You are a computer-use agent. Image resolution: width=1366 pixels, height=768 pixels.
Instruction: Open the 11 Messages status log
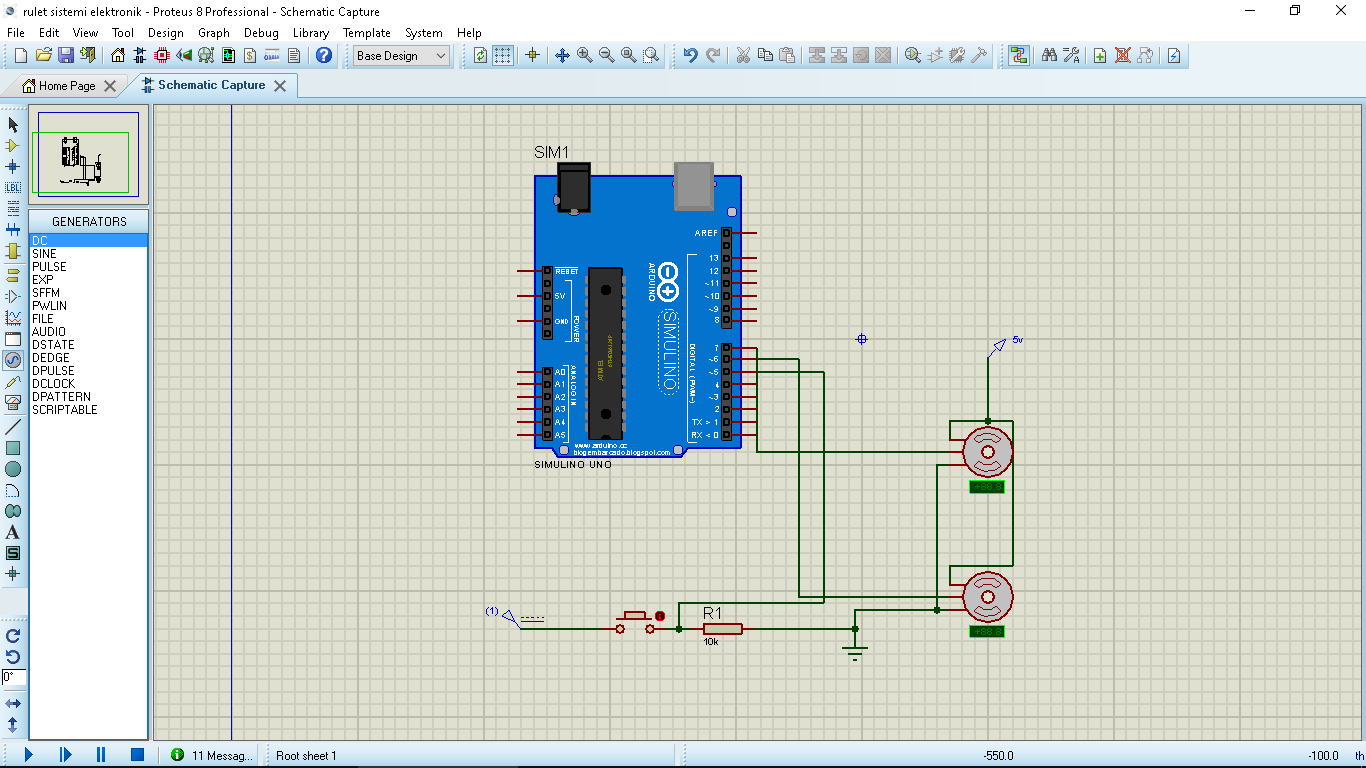(212, 755)
